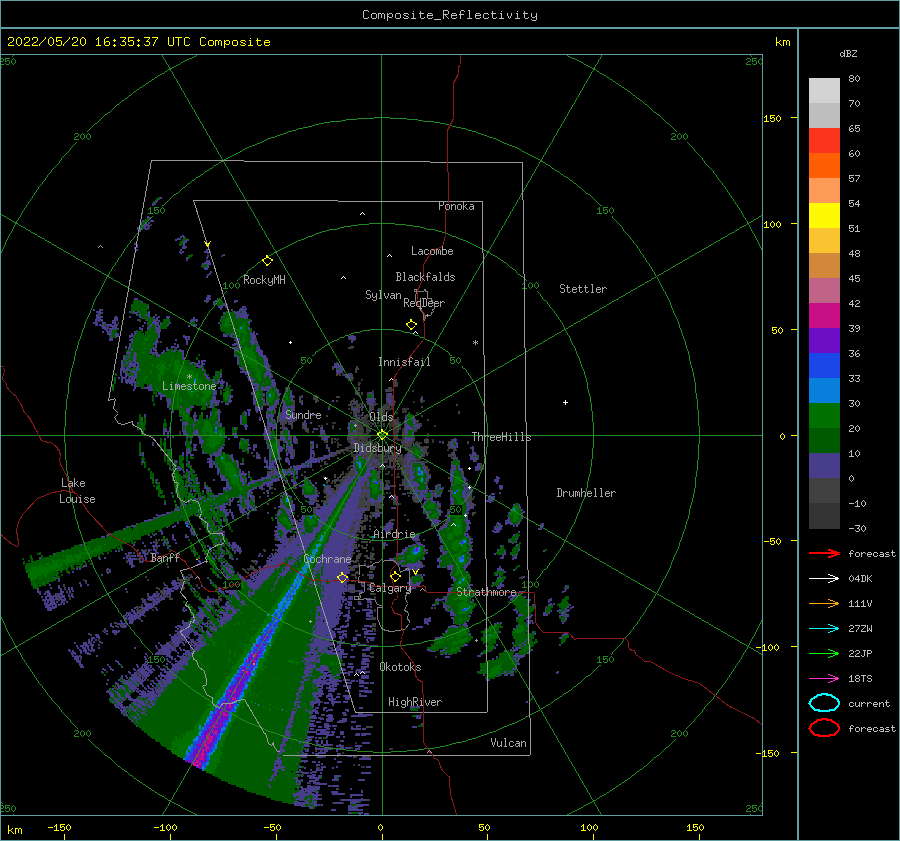Select the light blue 30-33 dBZ swatch
Screen dimensions: 900x841
coord(824,390)
